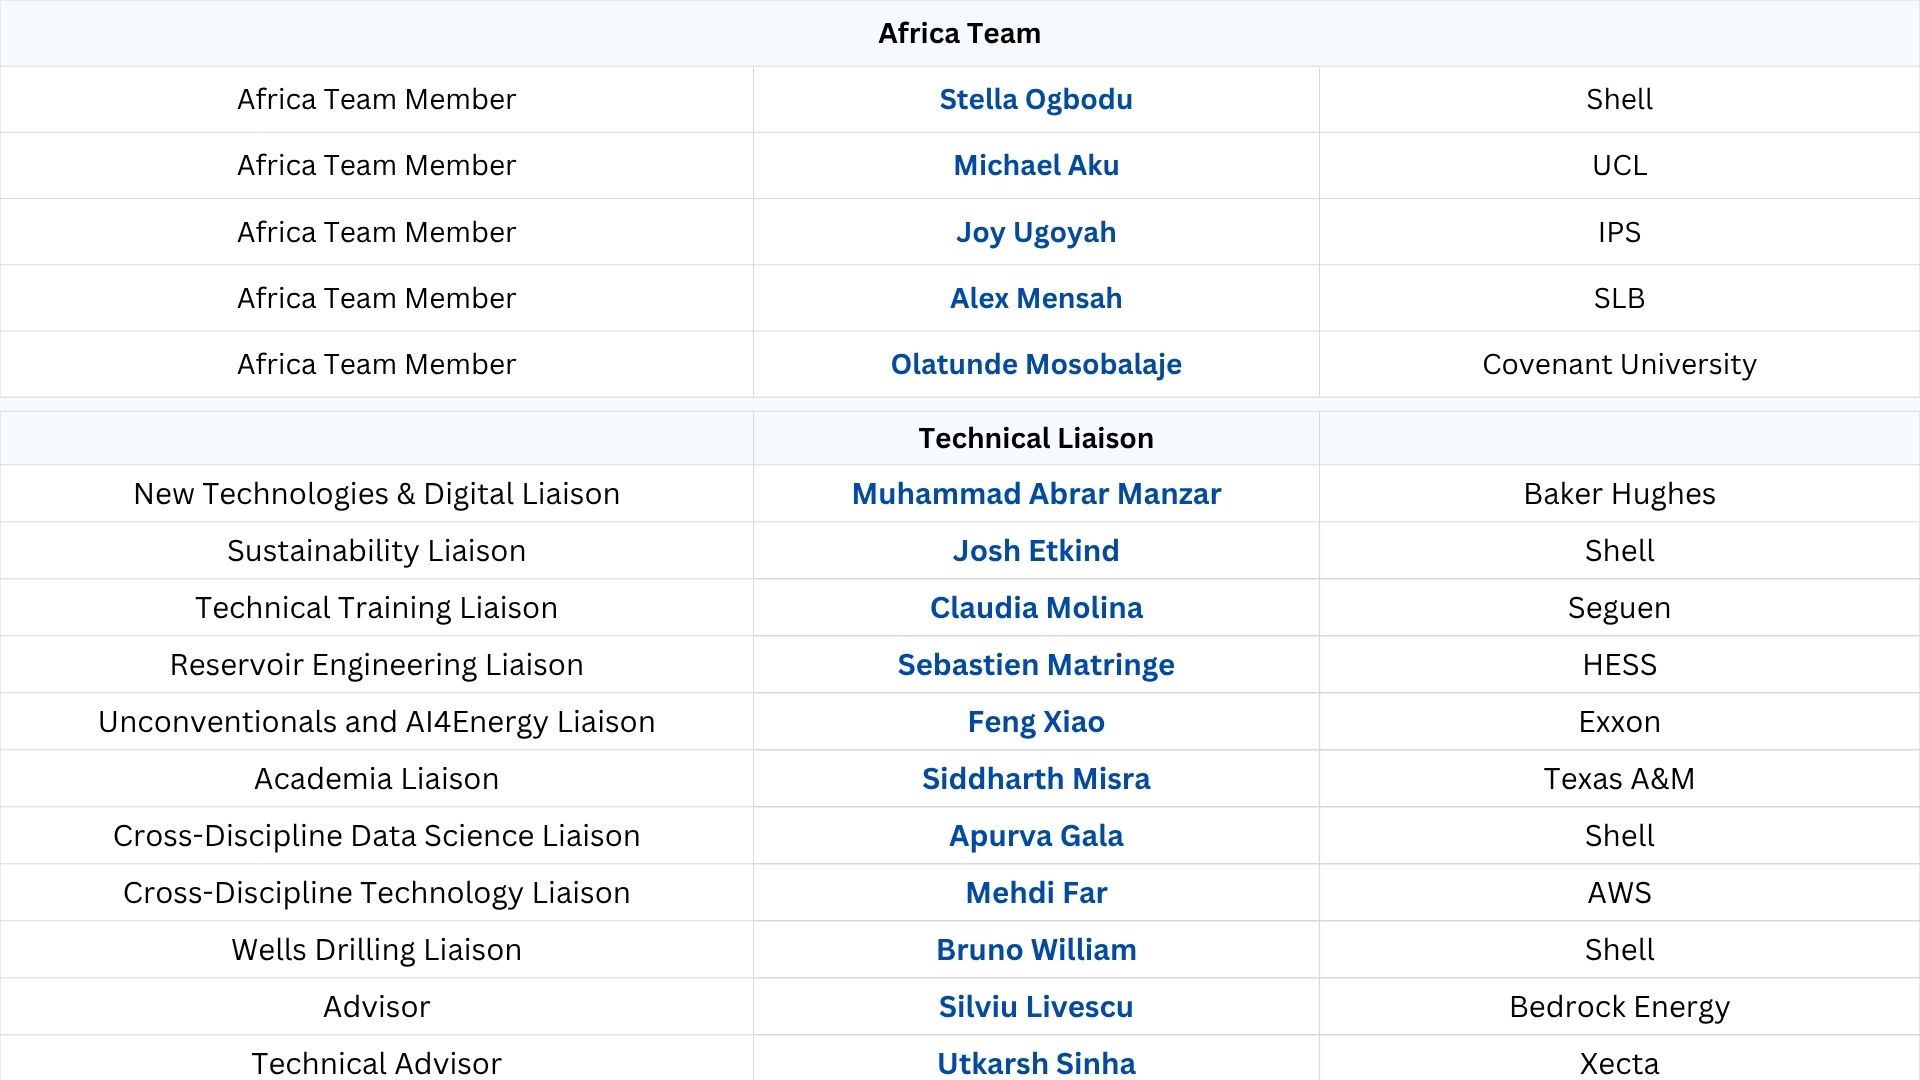Open the Josh Etkind link
Viewport: 1920px width, 1080px height.
pyautogui.click(x=1035, y=551)
